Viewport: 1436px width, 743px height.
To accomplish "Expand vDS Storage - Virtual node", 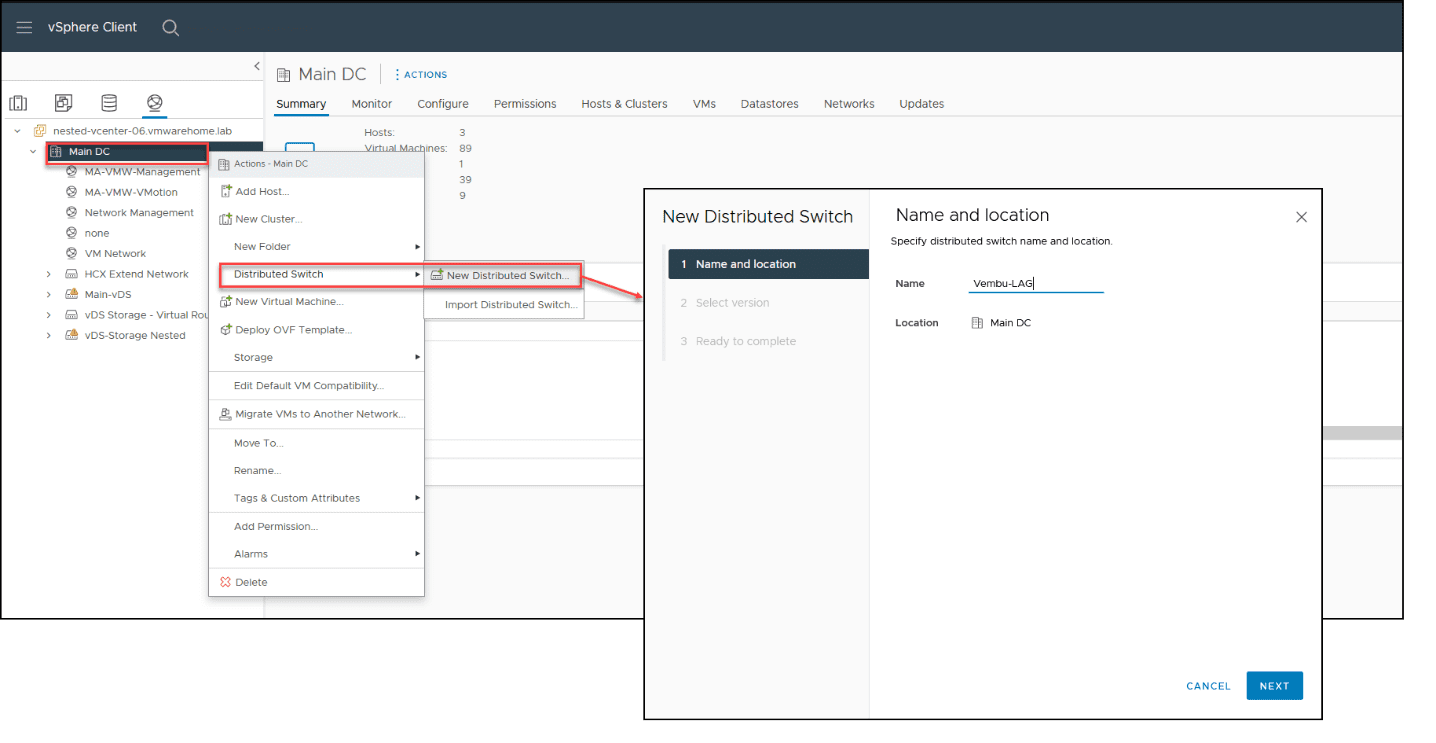I will point(48,315).
